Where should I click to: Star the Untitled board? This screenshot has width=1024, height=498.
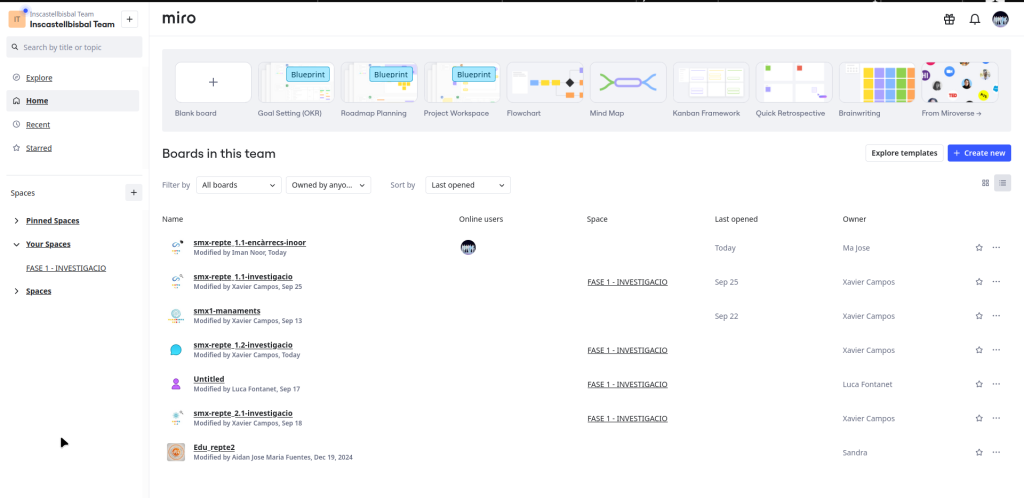[x=979, y=384]
